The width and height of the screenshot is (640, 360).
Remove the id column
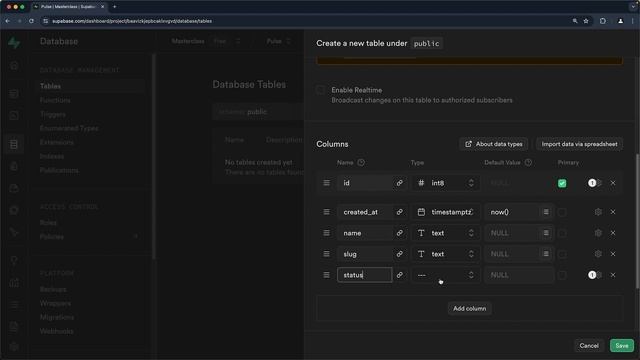(613, 183)
